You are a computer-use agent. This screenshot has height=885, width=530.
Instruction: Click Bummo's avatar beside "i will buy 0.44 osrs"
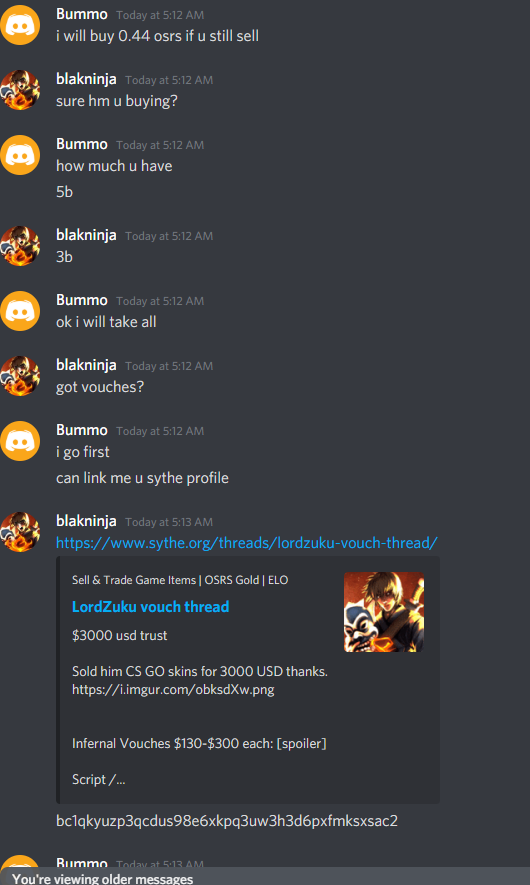tap(20, 25)
